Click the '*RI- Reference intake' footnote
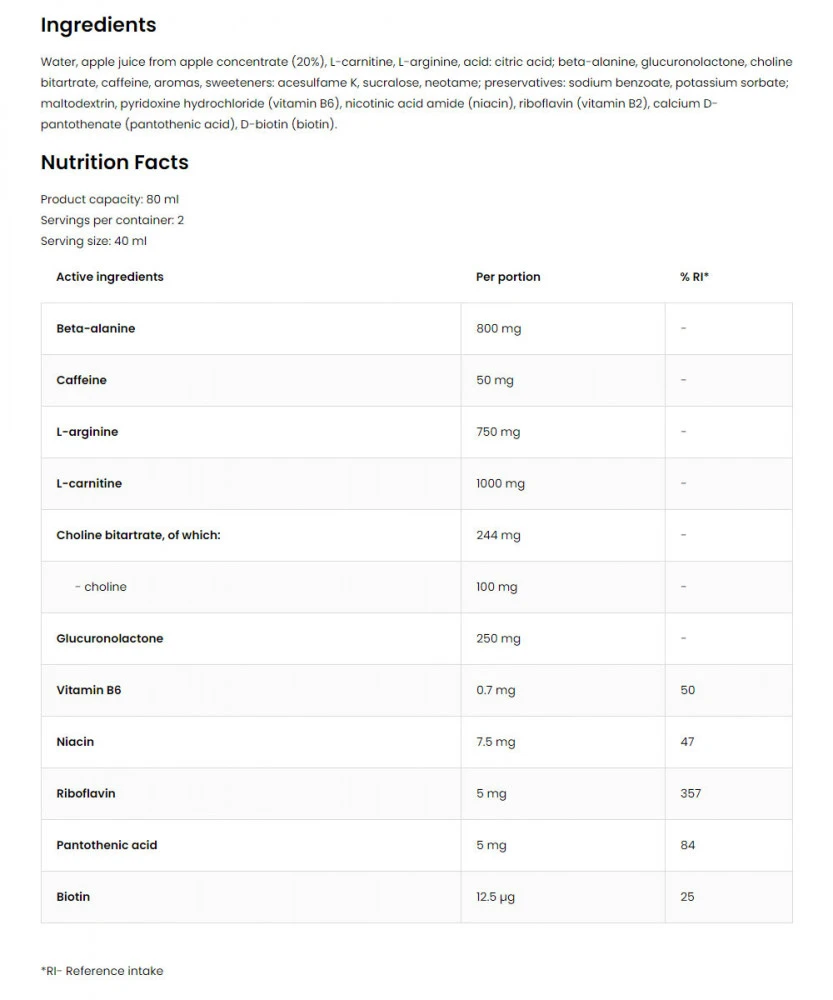Screen dimensions: 833x1000 [x=102, y=971]
